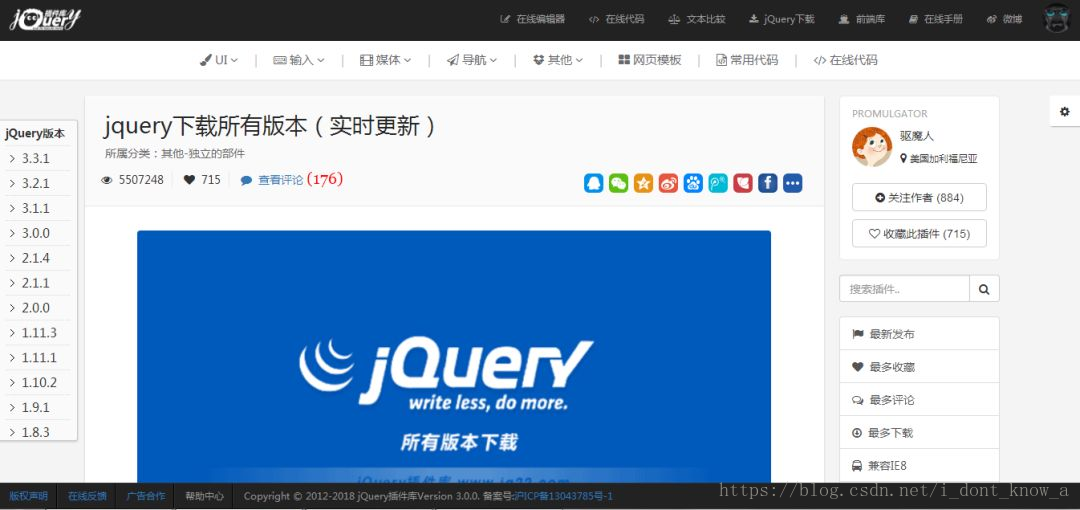Share via the red bookmark-style icon

[742, 183]
